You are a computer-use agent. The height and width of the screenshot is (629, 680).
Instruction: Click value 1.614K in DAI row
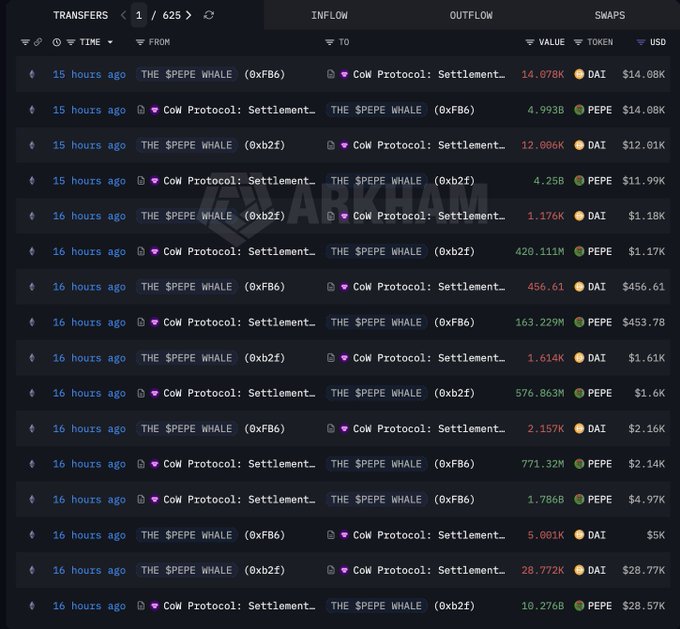click(x=546, y=358)
